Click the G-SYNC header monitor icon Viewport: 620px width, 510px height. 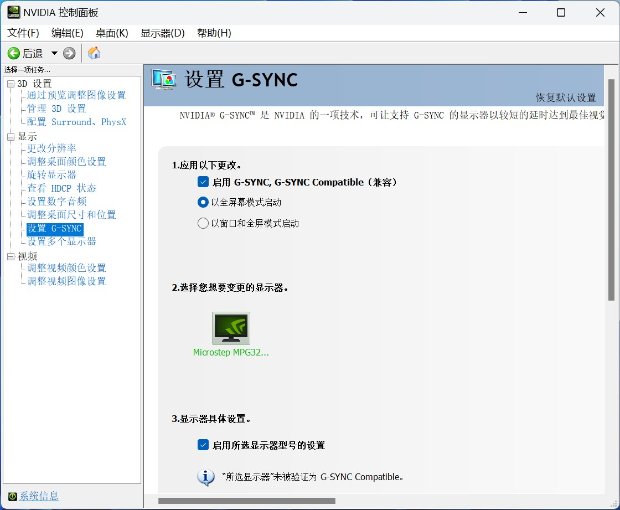164,79
